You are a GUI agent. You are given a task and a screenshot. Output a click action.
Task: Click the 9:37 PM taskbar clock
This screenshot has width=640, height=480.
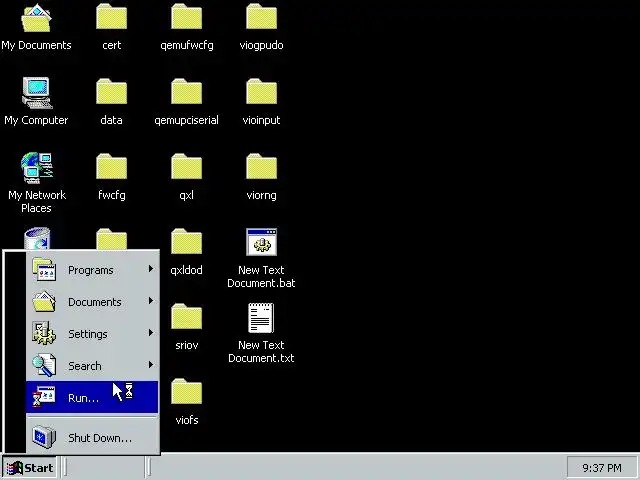pyautogui.click(x=602, y=468)
